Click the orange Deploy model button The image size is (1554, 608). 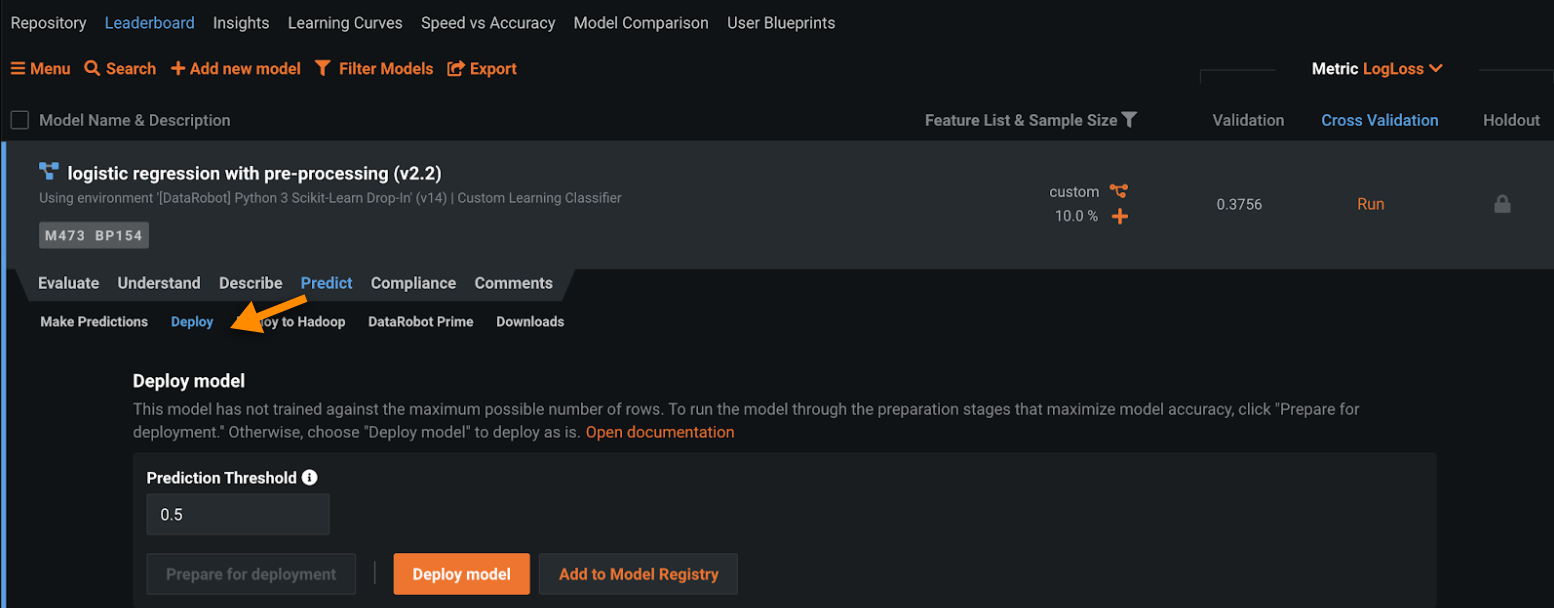pyautogui.click(x=461, y=574)
